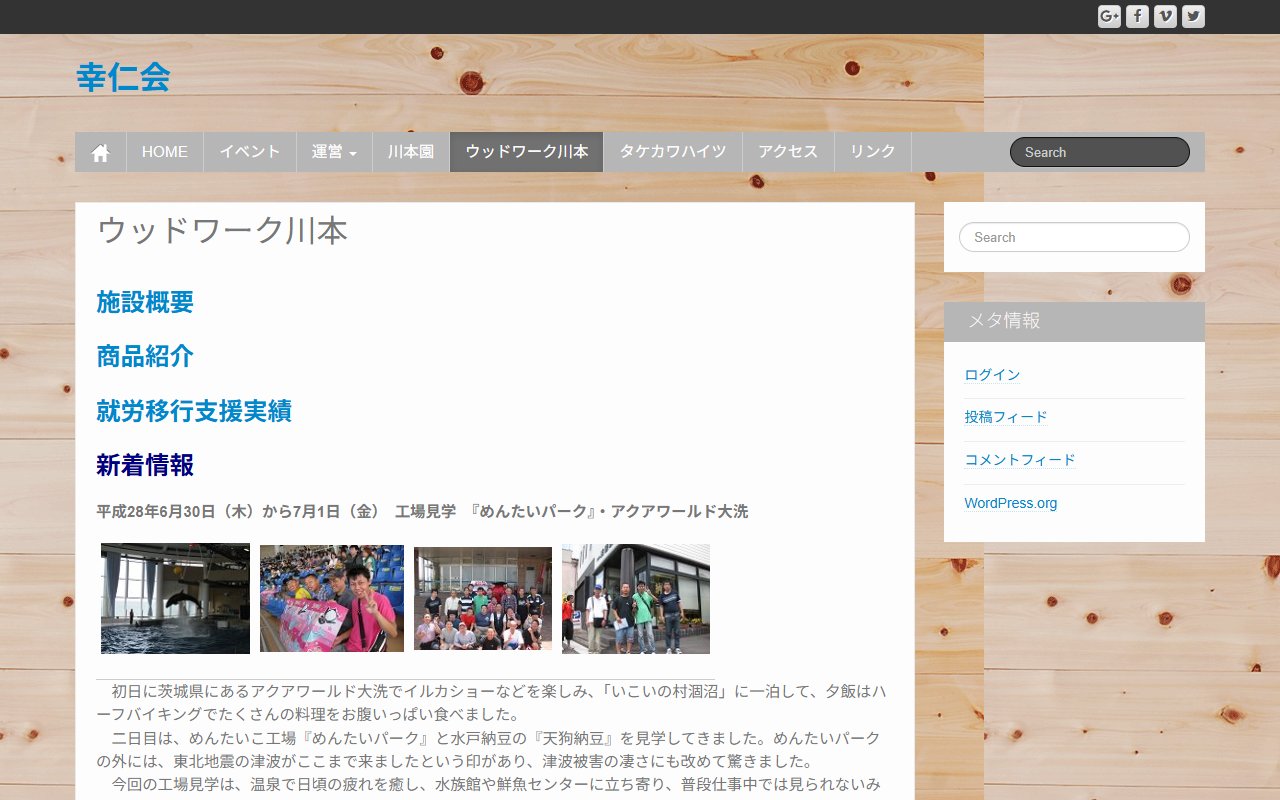Open the アクセス menu item
Screen dimensions: 1280x800
[x=788, y=152]
